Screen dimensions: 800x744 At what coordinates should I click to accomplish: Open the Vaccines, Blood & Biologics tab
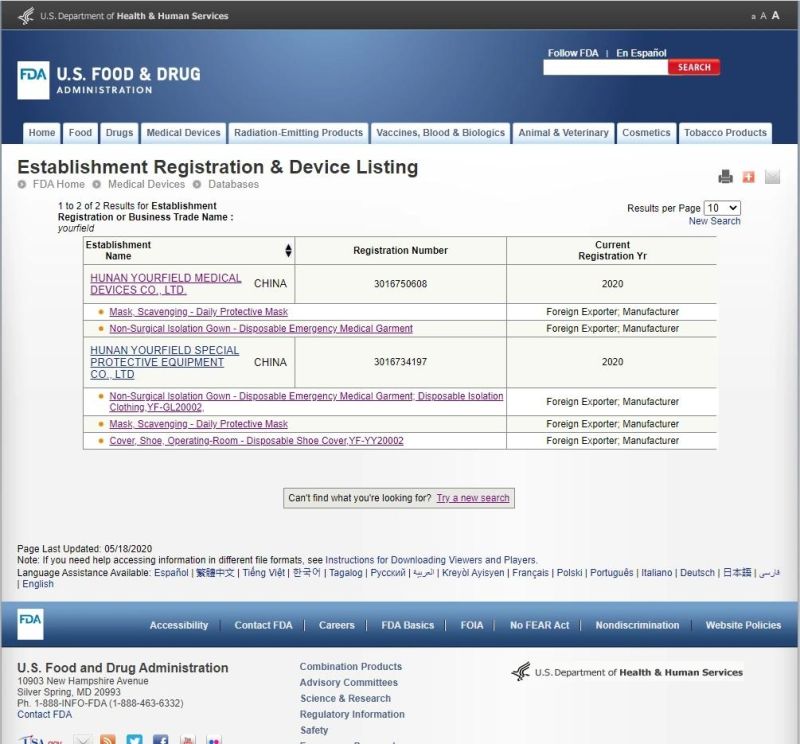441,133
